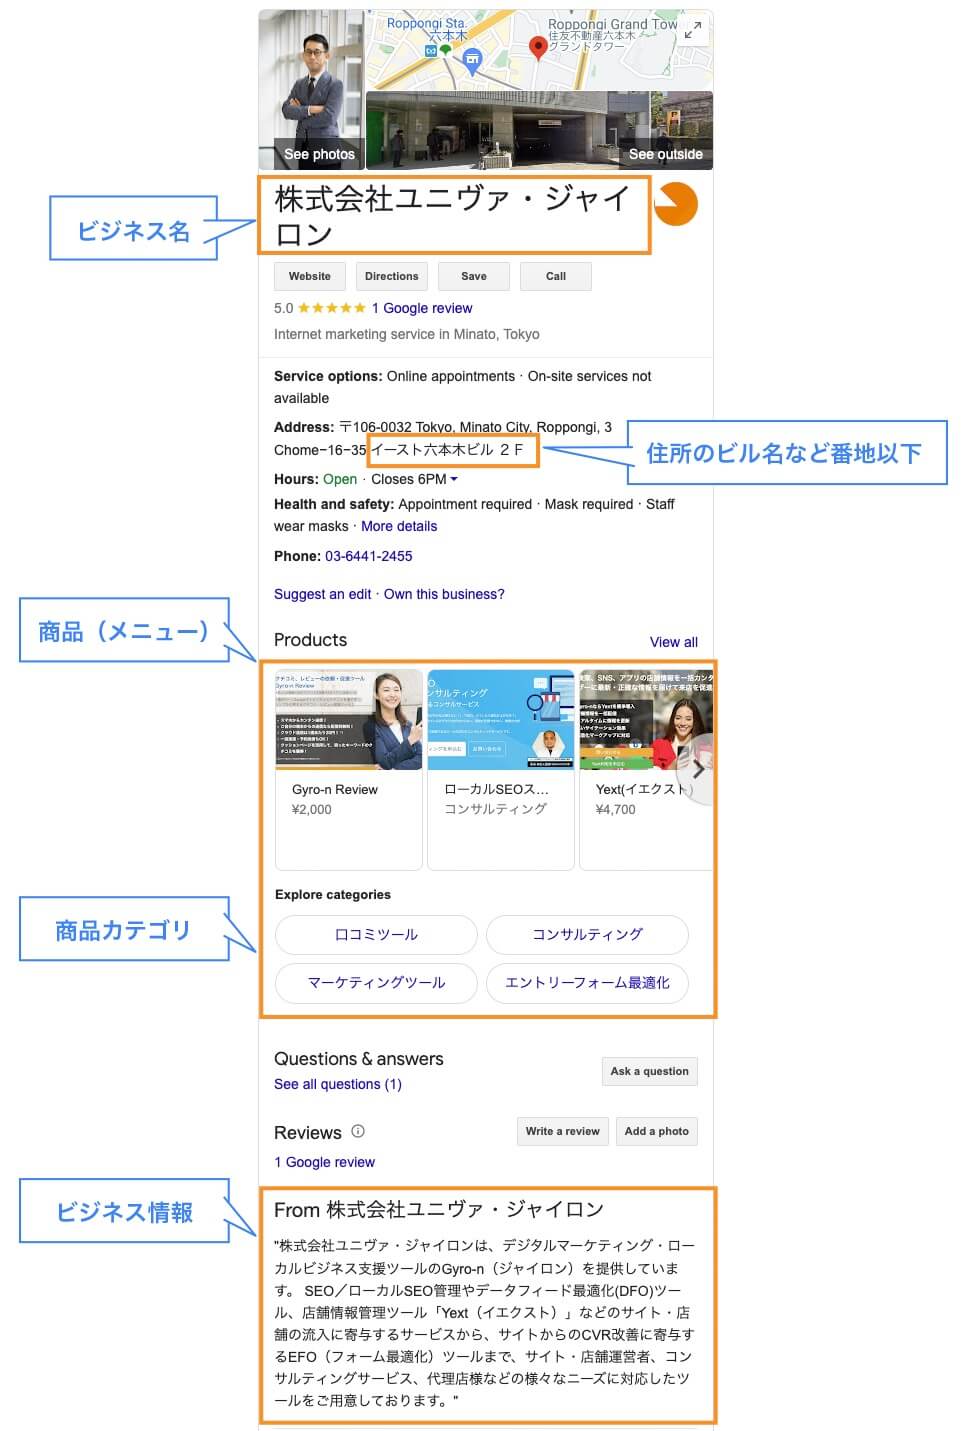Get Directions to the business
The height and width of the screenshot is (1431, 963).
pyautogui.click(x=392, y=276)
